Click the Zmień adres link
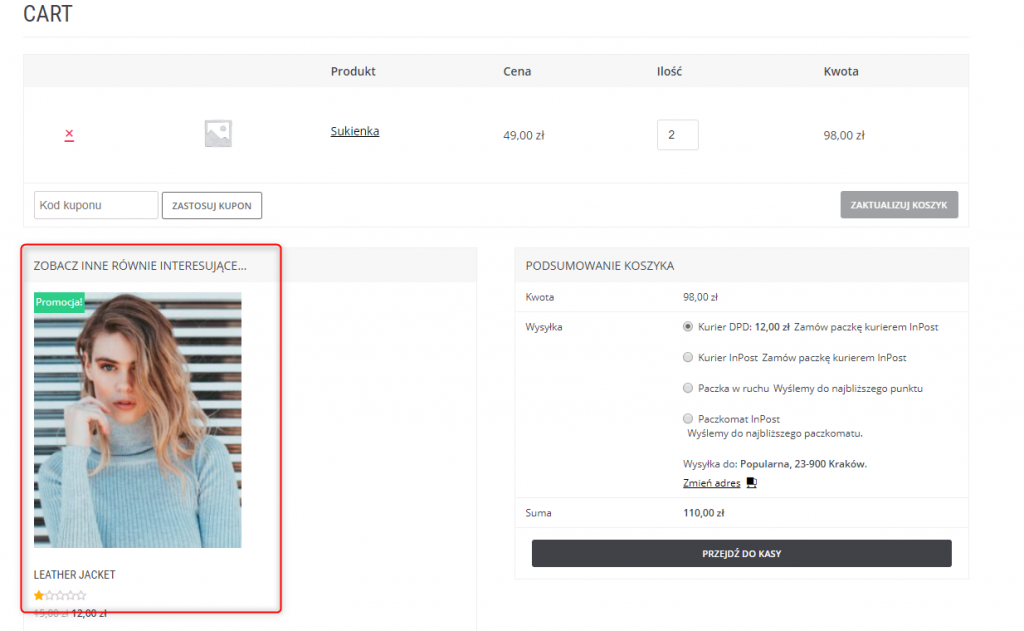This screenshot has height=631, width=1024. [712, 483]
